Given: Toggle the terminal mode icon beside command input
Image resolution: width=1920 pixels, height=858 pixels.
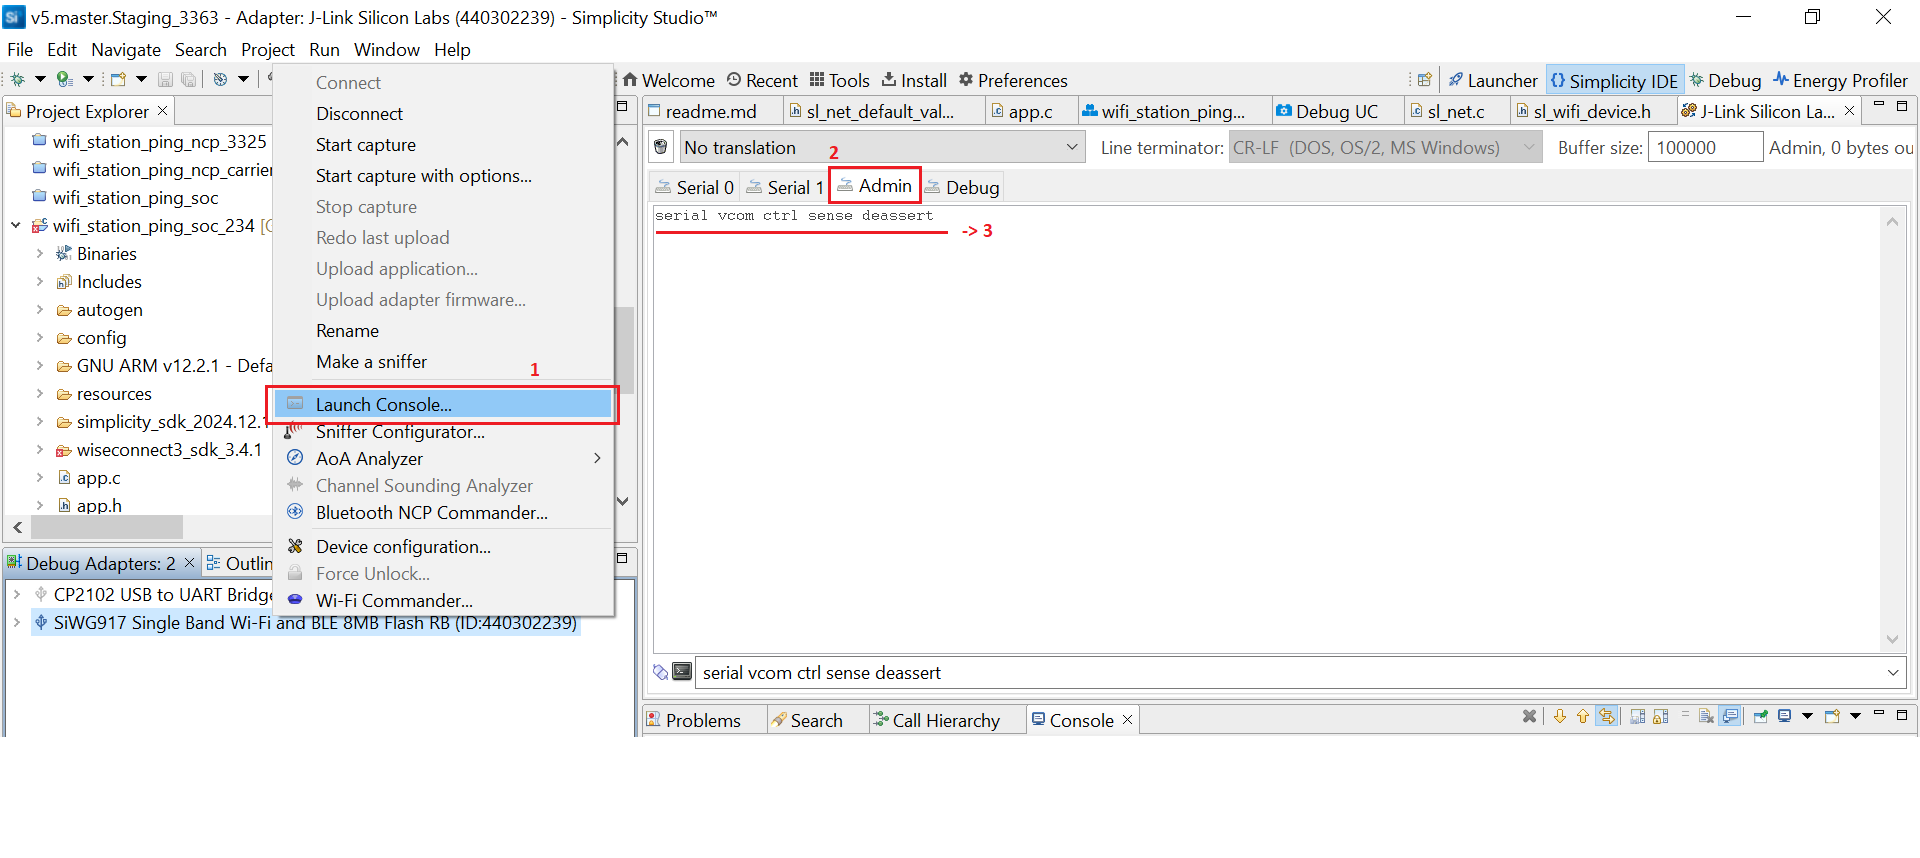Looking at the screenshot, I should 682,672.
